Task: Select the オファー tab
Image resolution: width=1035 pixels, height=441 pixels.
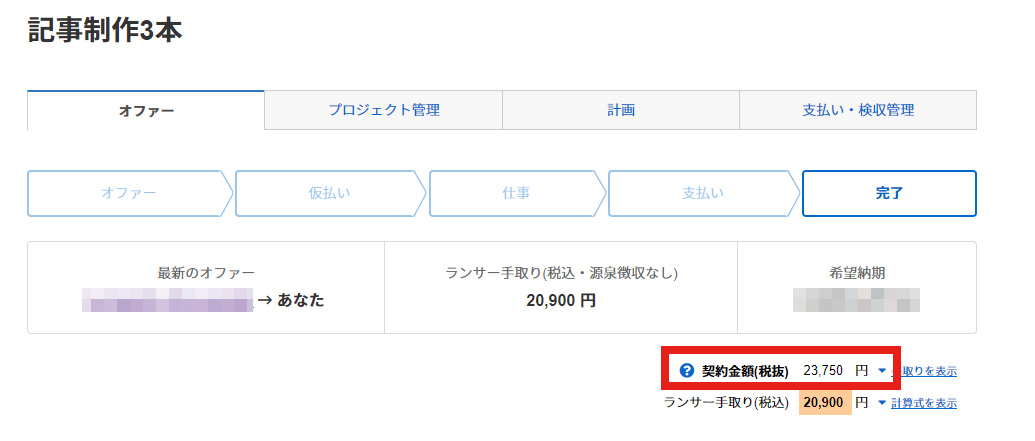Action: point(146,110)
